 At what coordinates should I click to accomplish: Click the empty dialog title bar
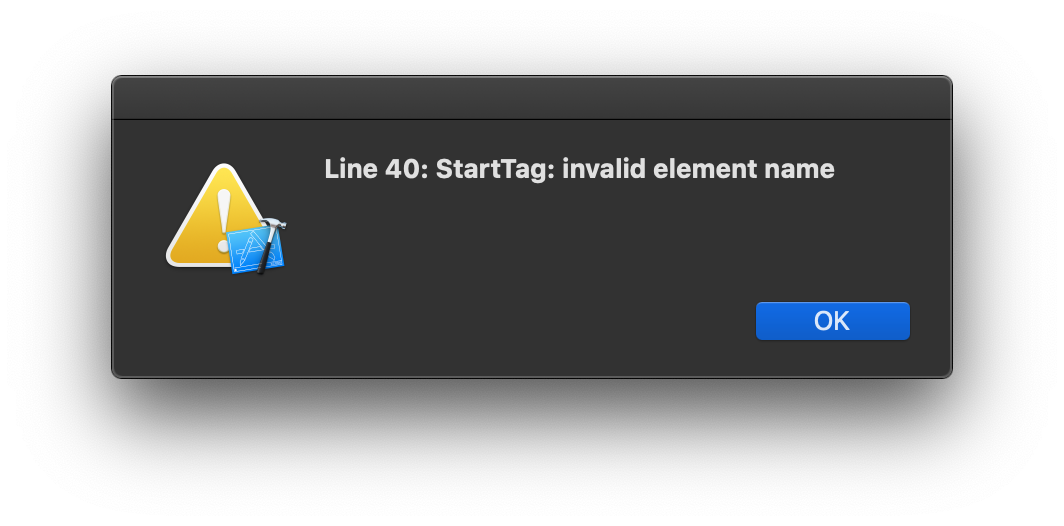point(532,98)
